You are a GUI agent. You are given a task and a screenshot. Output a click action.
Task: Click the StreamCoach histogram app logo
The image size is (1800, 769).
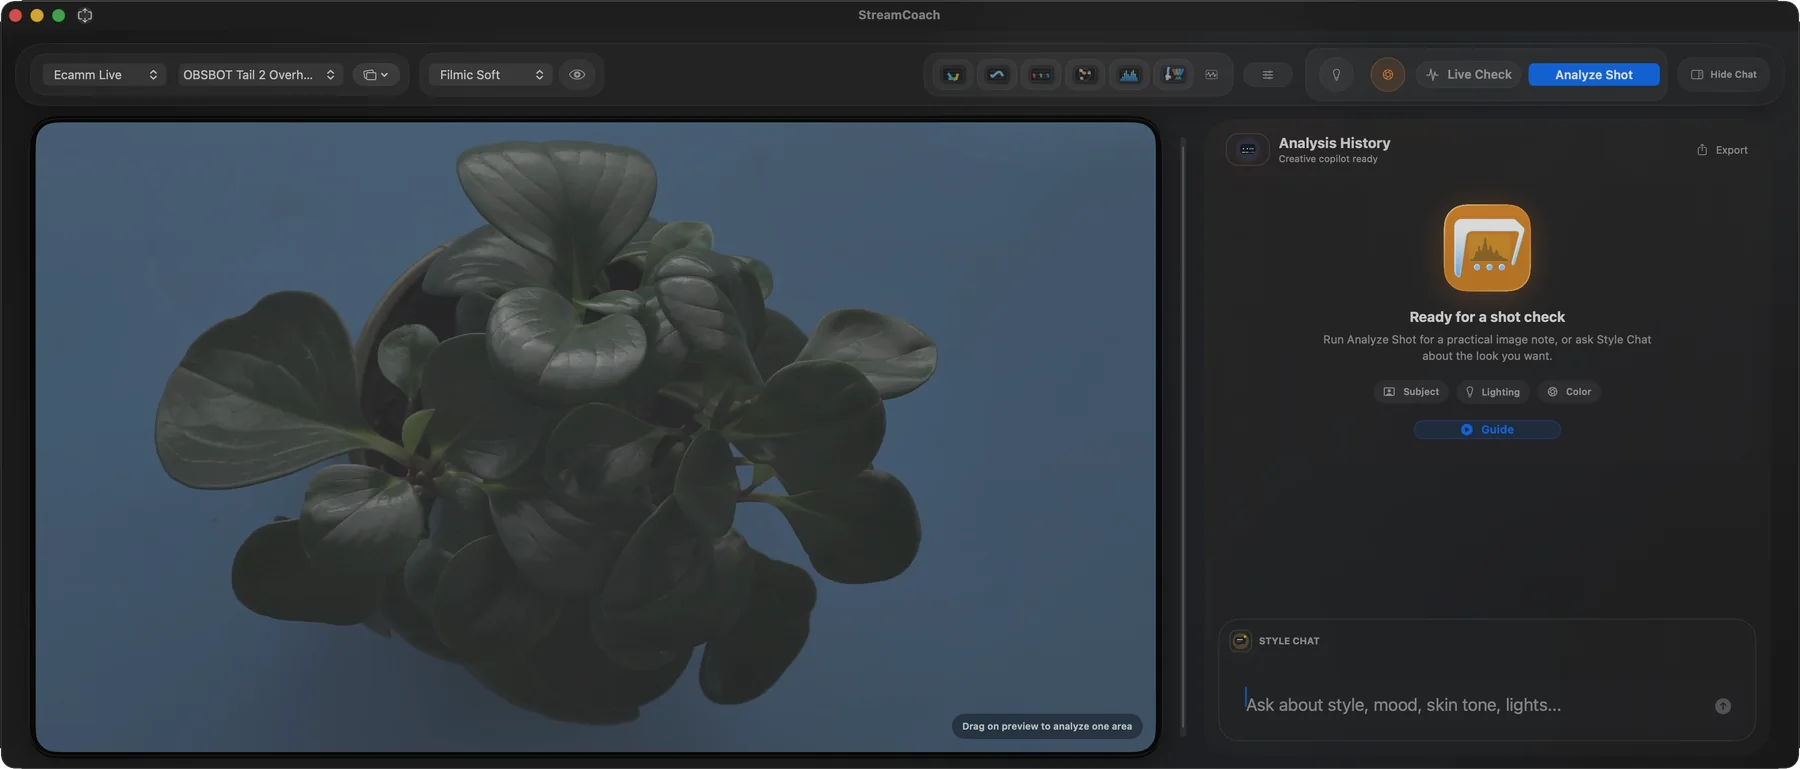tap(1487, 248)
